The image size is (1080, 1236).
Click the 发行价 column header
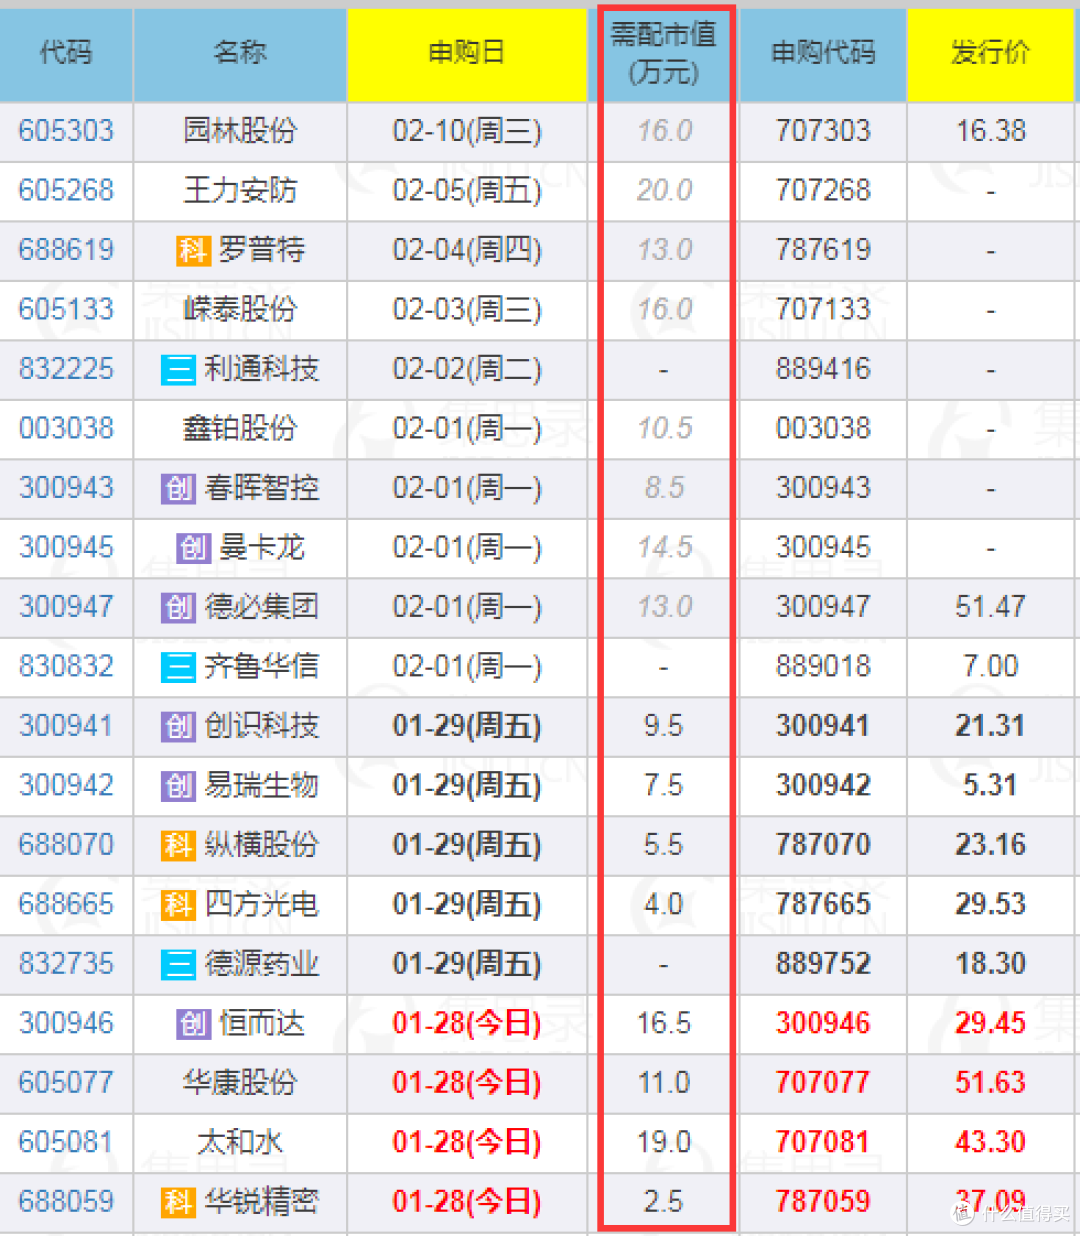coord(990,53)
